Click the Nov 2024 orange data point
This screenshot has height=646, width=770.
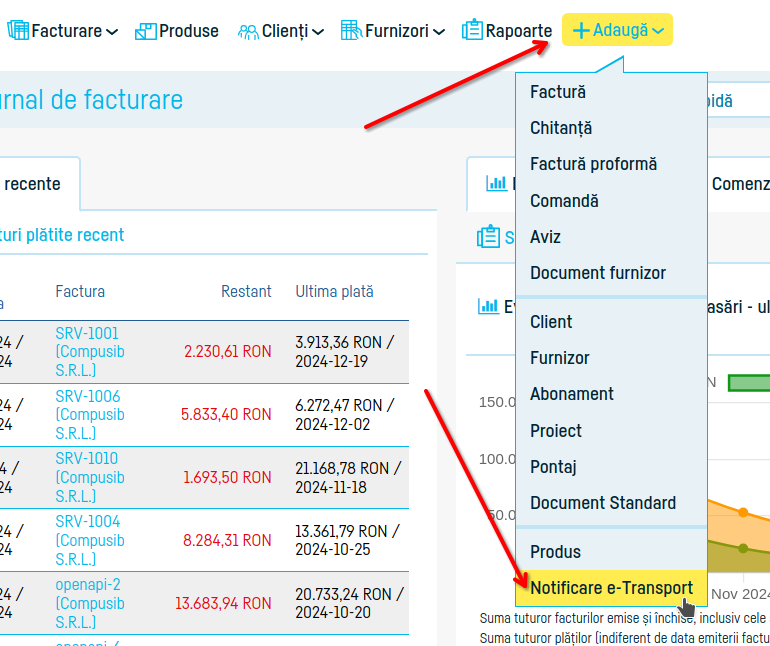(742, 512)
